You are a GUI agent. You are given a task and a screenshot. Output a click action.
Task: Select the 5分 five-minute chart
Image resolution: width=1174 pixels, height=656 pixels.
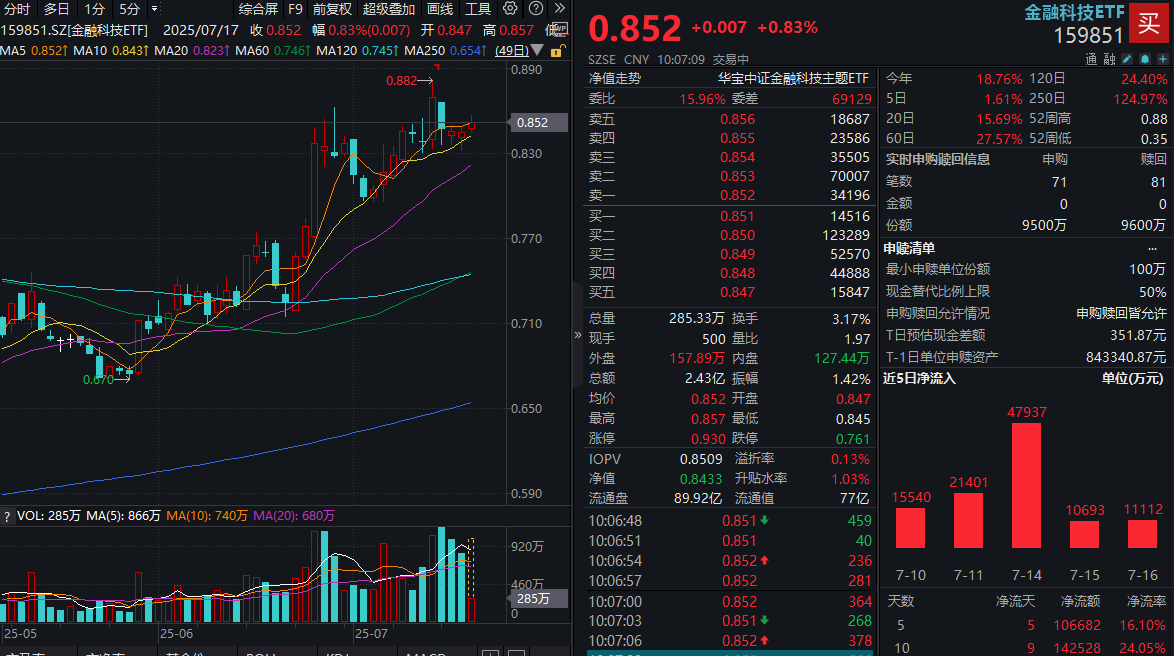click(x=130, y=9)
